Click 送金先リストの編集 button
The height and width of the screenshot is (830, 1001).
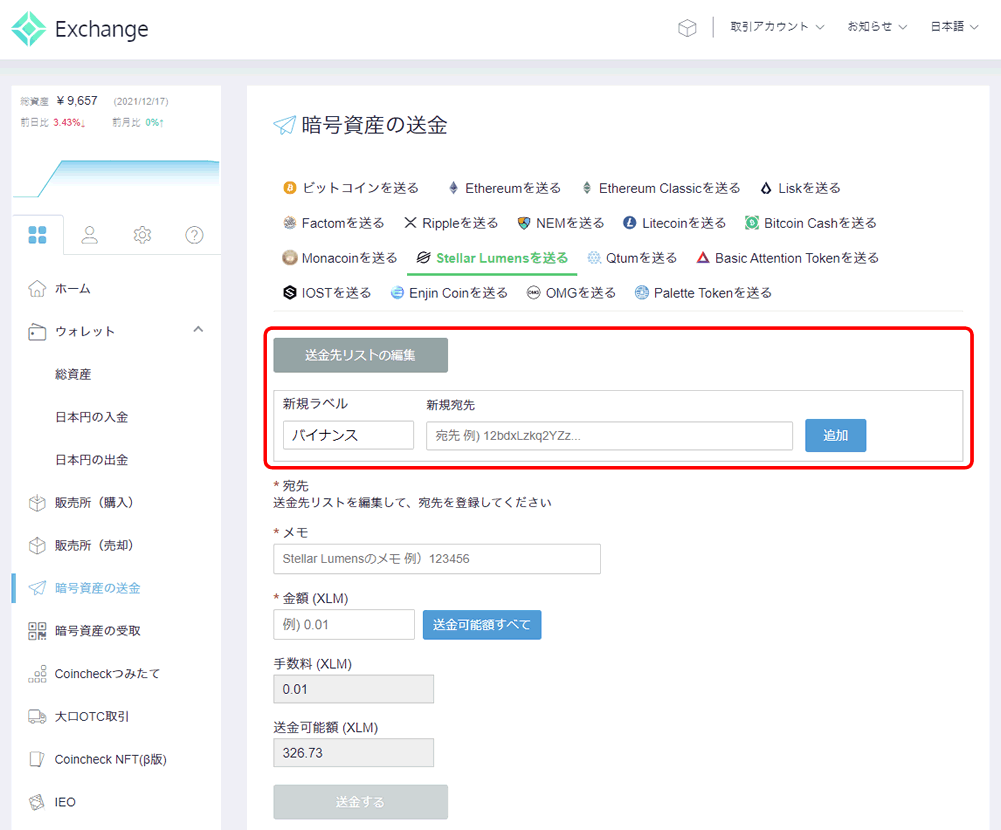click(361, 355)
